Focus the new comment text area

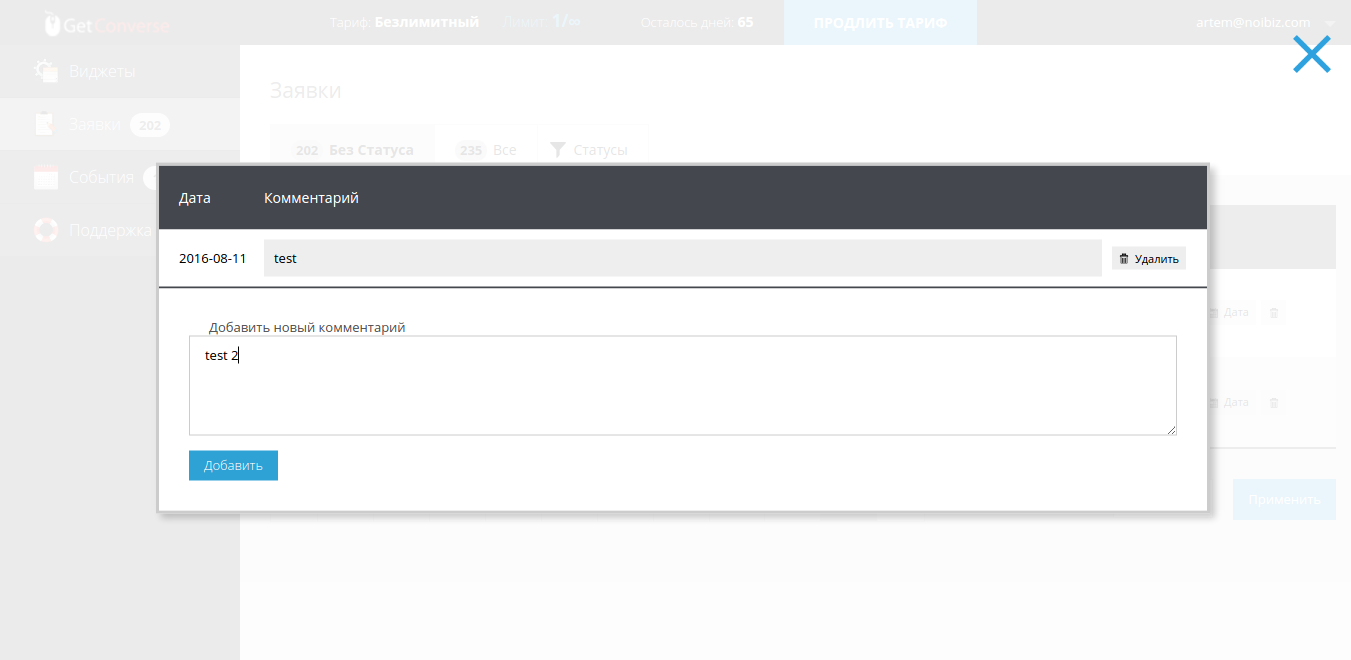tap(683, 385)
